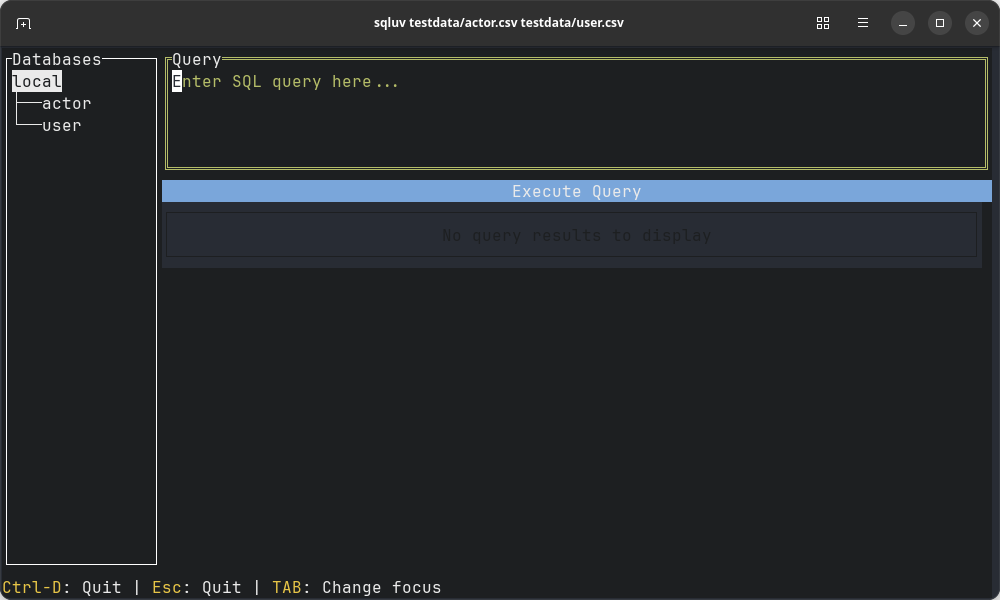
Task: Click the Ctrl-D Quit shortcut hint
Action: coord(62,588)
